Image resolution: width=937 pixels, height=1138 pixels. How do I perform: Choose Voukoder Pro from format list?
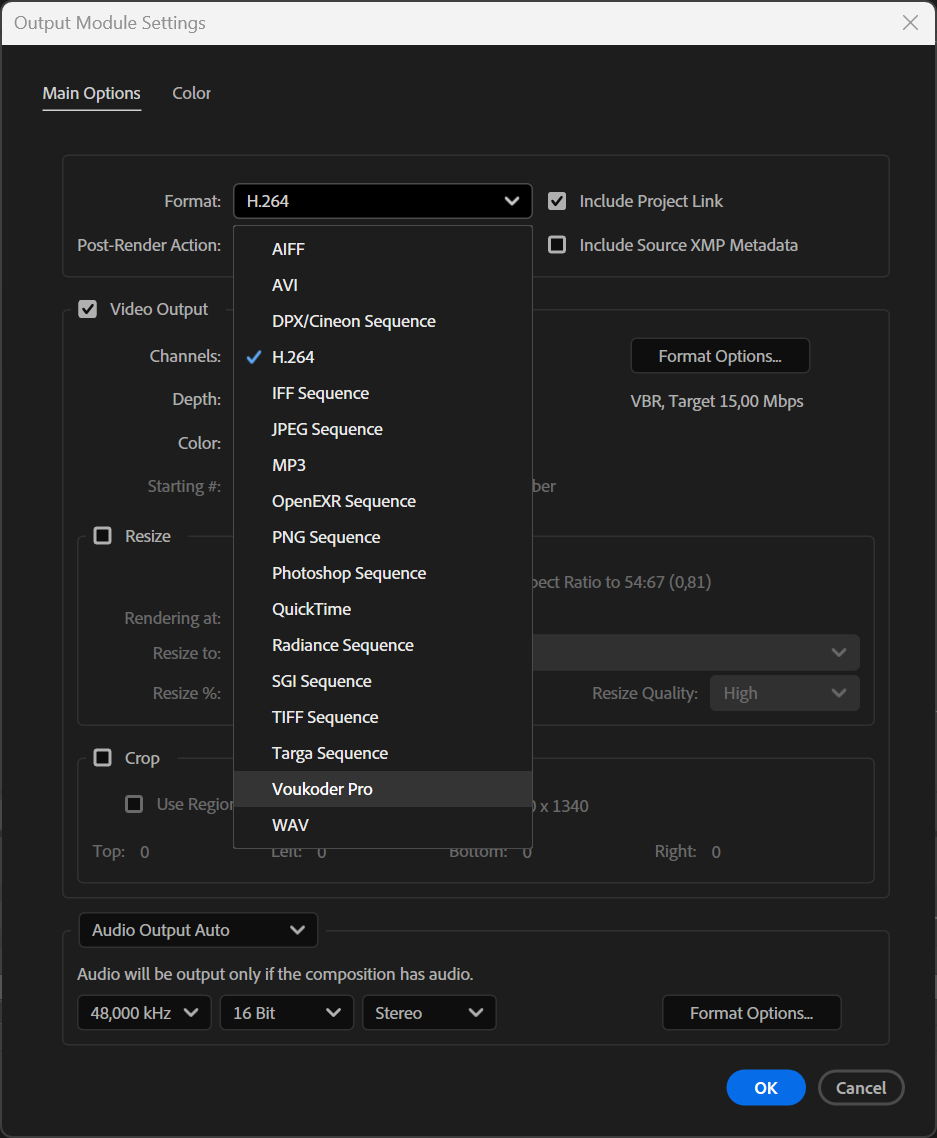pos(322,789)
